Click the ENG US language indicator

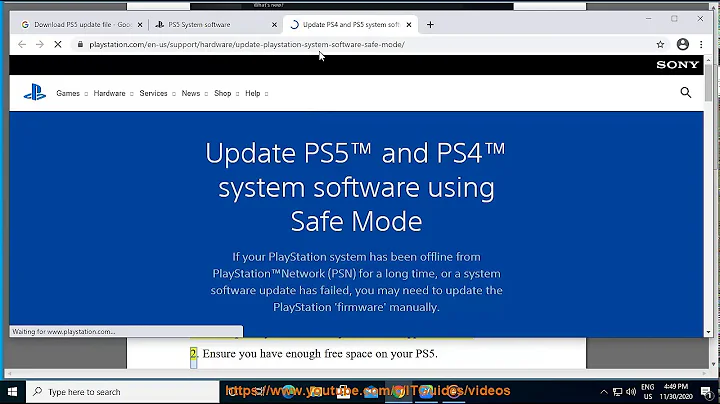click(647, 392)
